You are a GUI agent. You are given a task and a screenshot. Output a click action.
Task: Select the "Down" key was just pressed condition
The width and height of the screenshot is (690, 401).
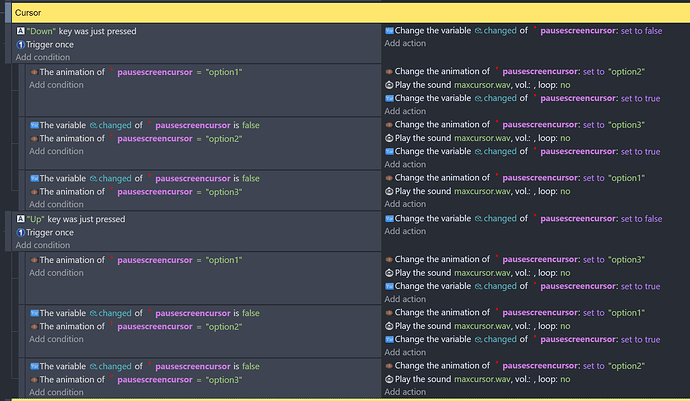(88, 32)
